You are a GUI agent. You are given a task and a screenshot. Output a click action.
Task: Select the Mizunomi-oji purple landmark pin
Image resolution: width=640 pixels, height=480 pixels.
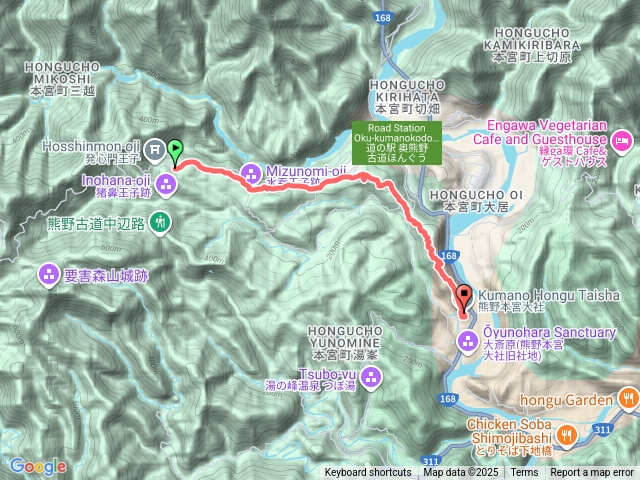pos(251,174)
